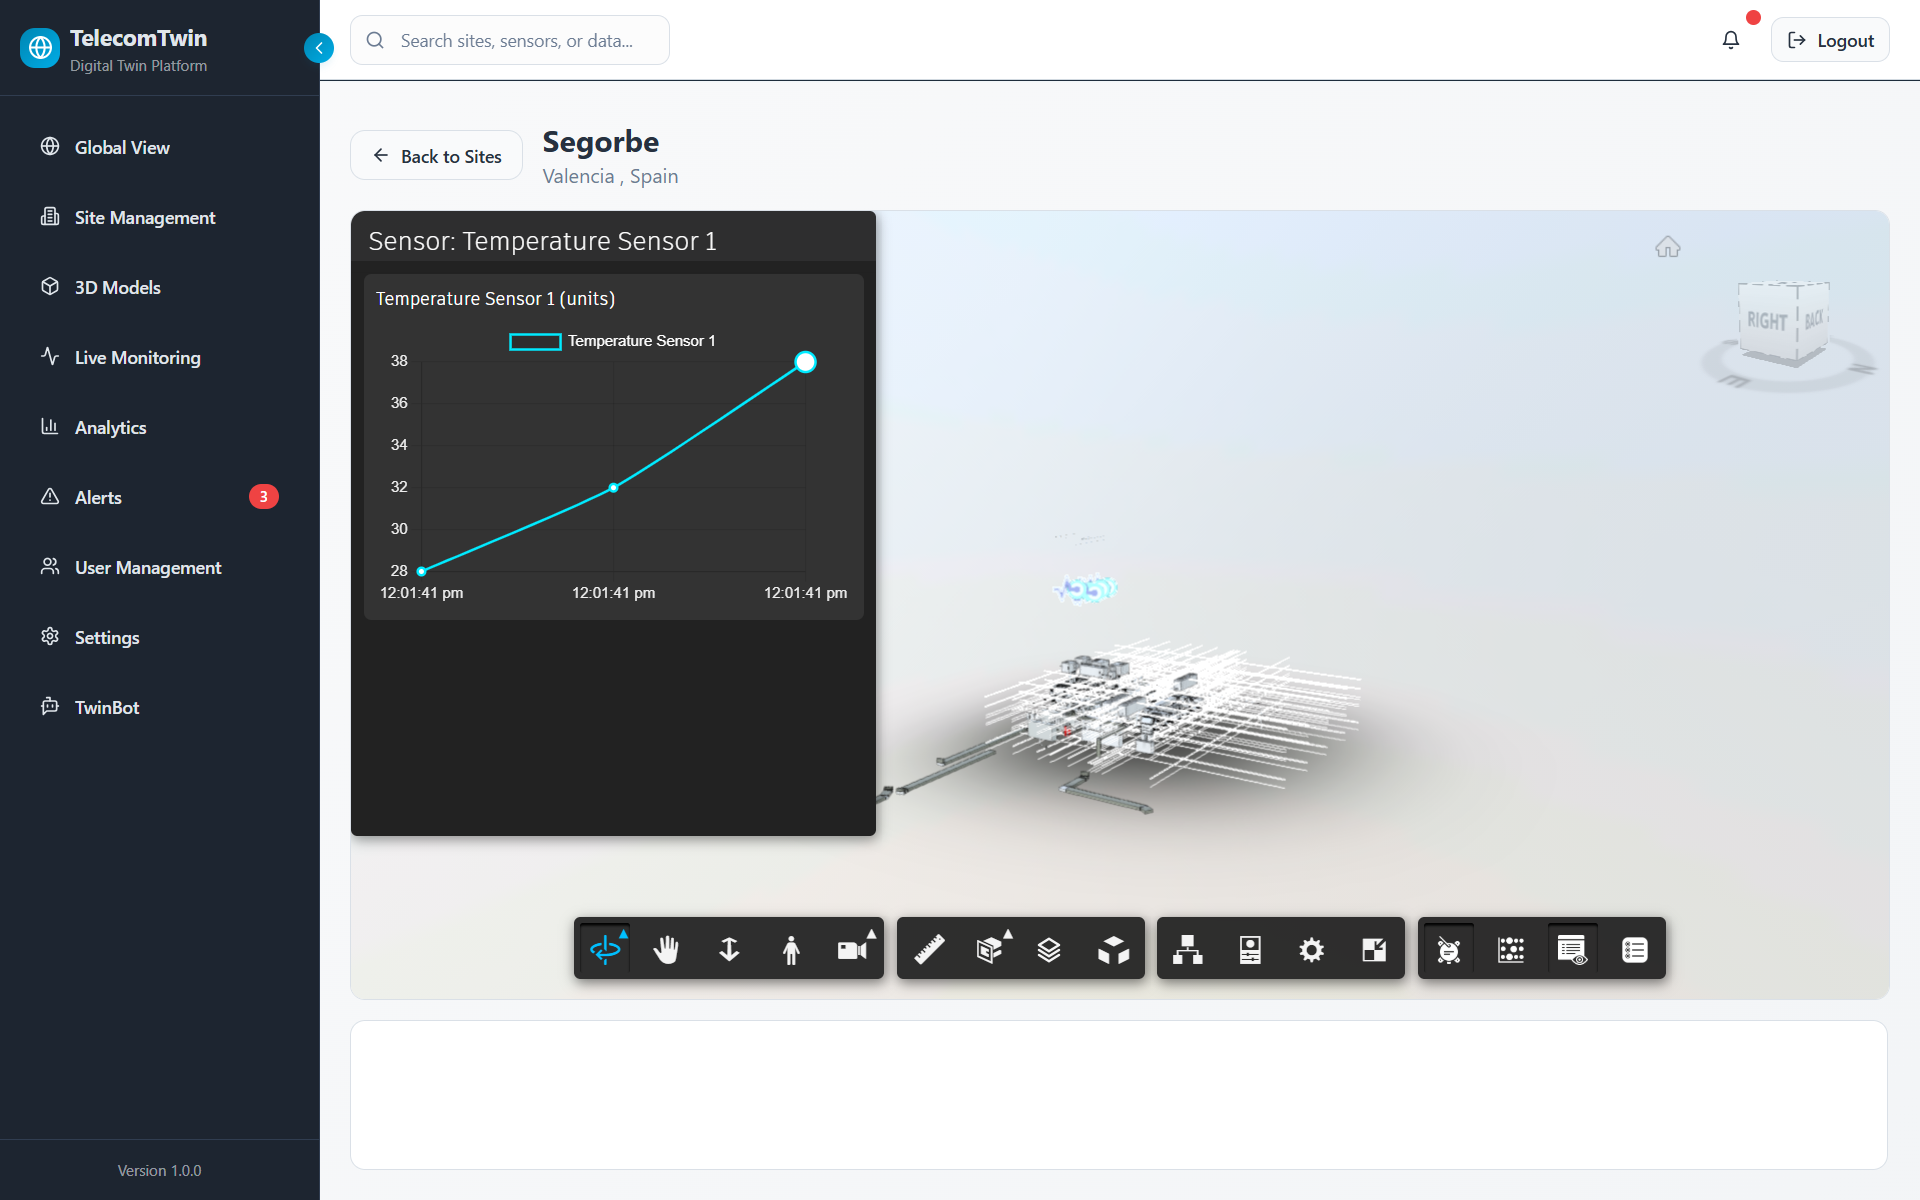The height and width of the screenshot is (1200, 1920).
Task: Open Live Monitoring in sidebar
Action: pyautogui.click(x=137, y=357)
